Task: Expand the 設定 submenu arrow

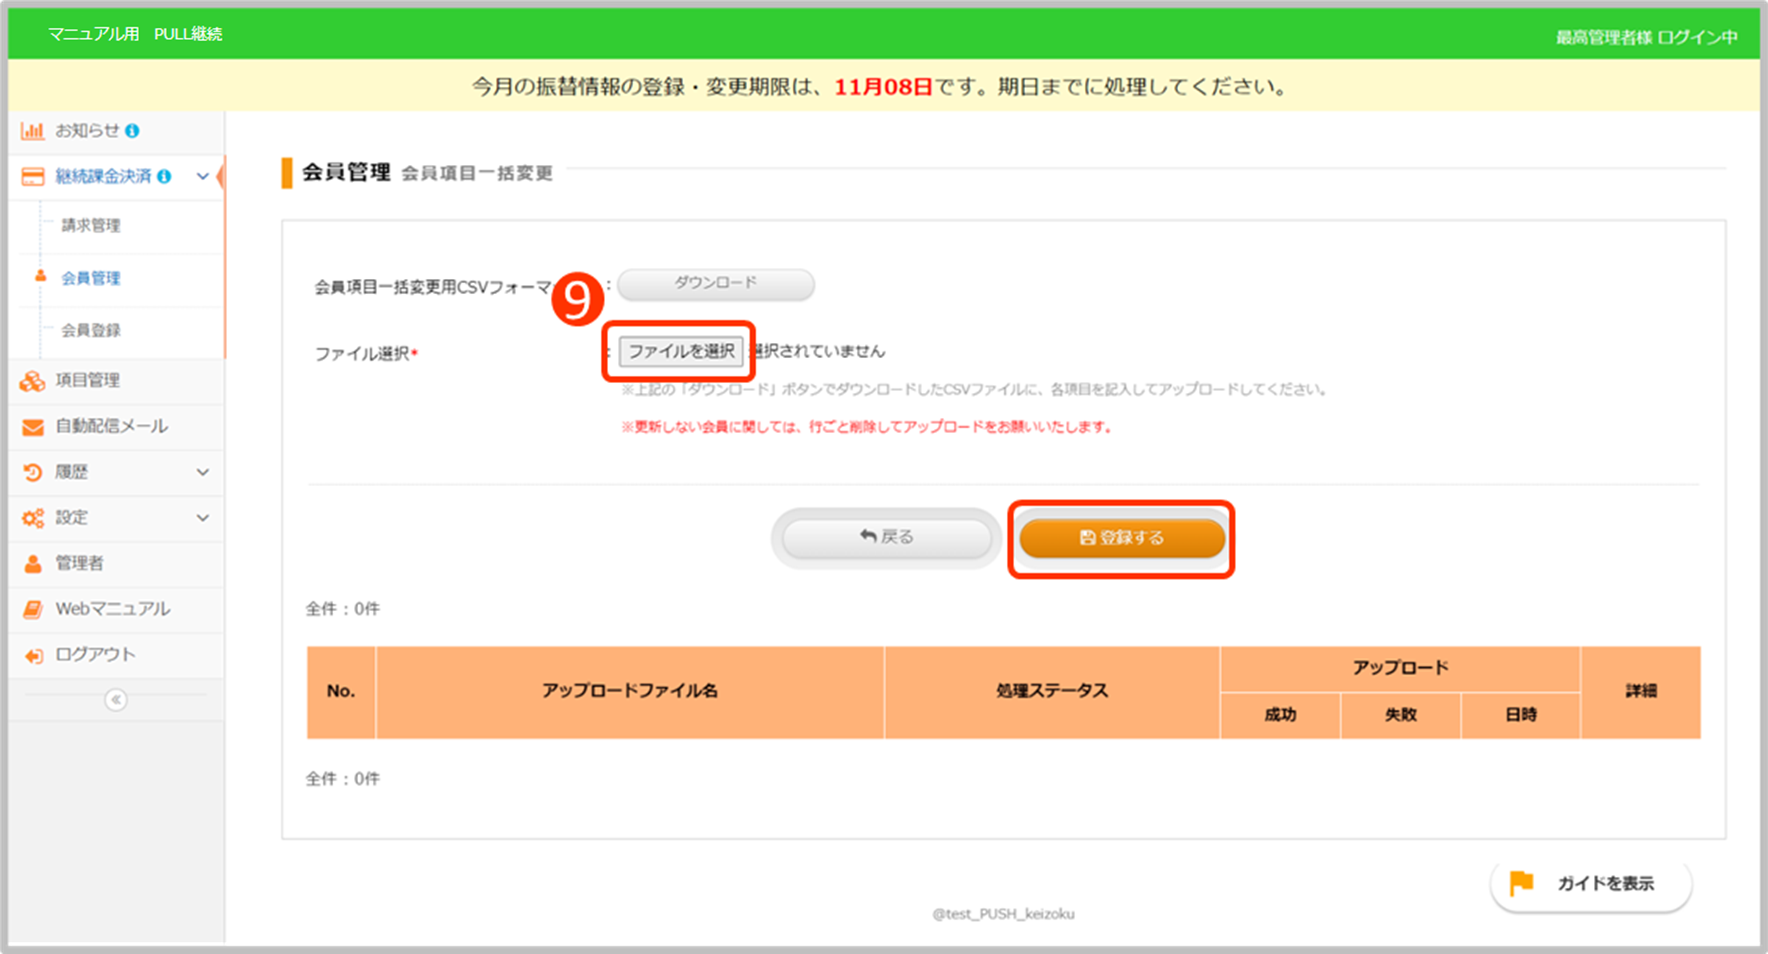Action: coord(203,518)
